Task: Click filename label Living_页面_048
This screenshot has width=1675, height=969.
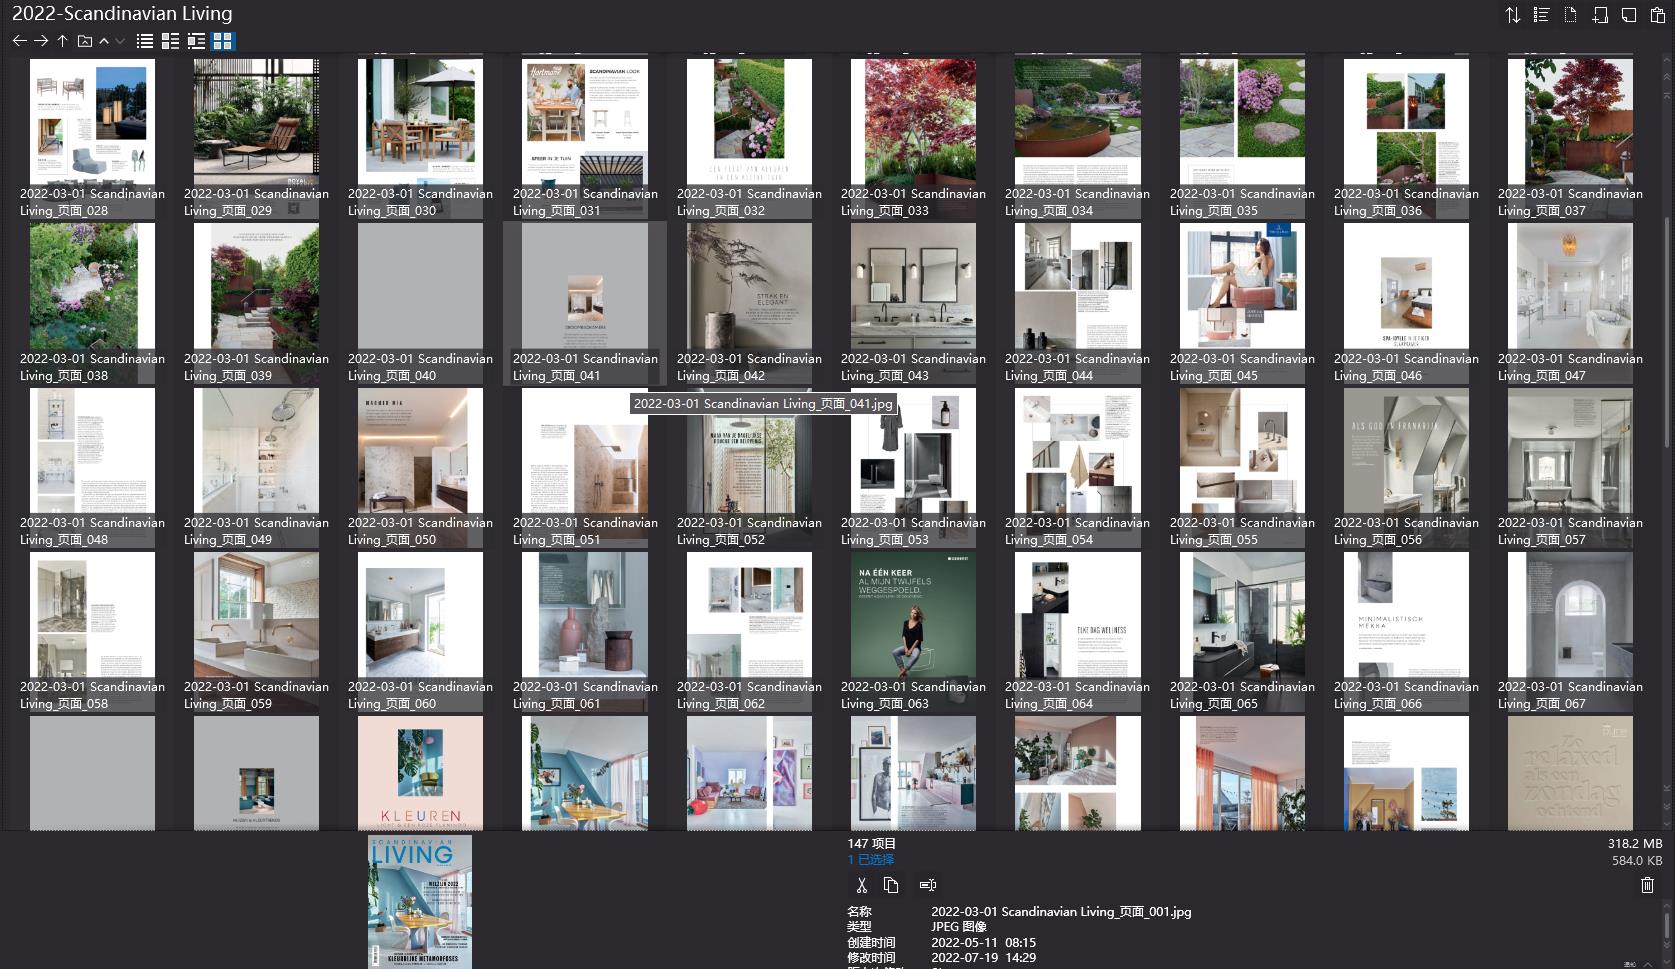Action: 92,531
